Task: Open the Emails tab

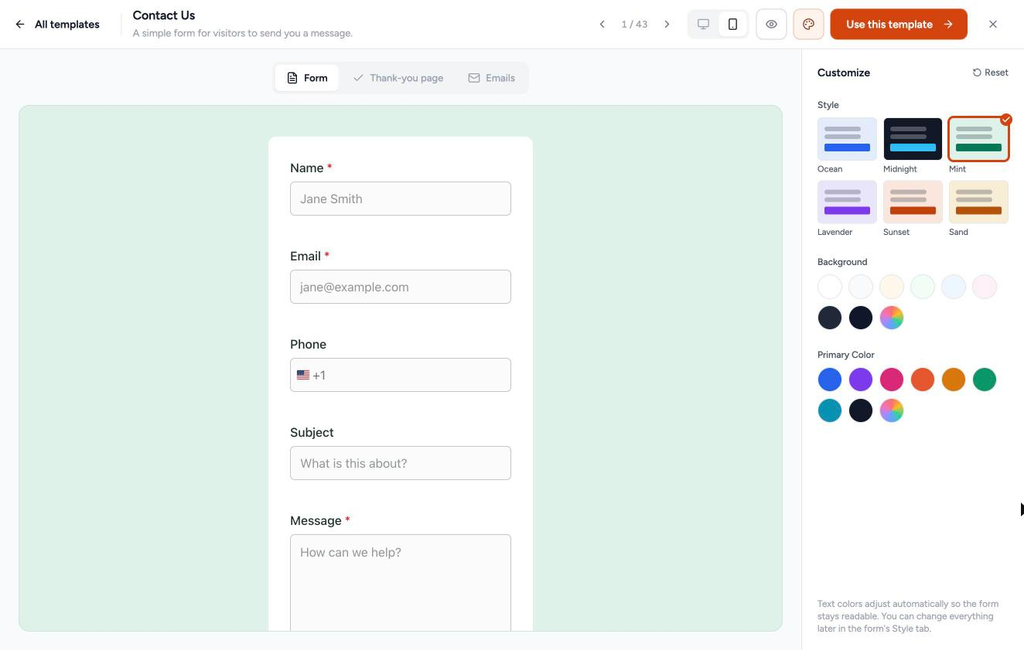Action: click(x=491, y=78)
